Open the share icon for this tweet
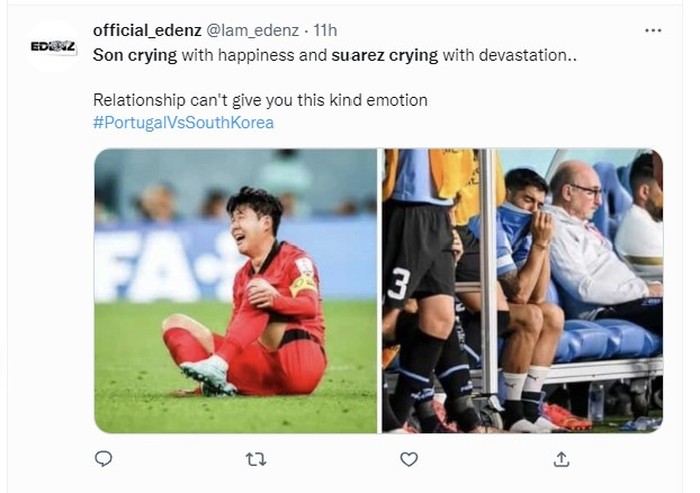 [562, 459]
